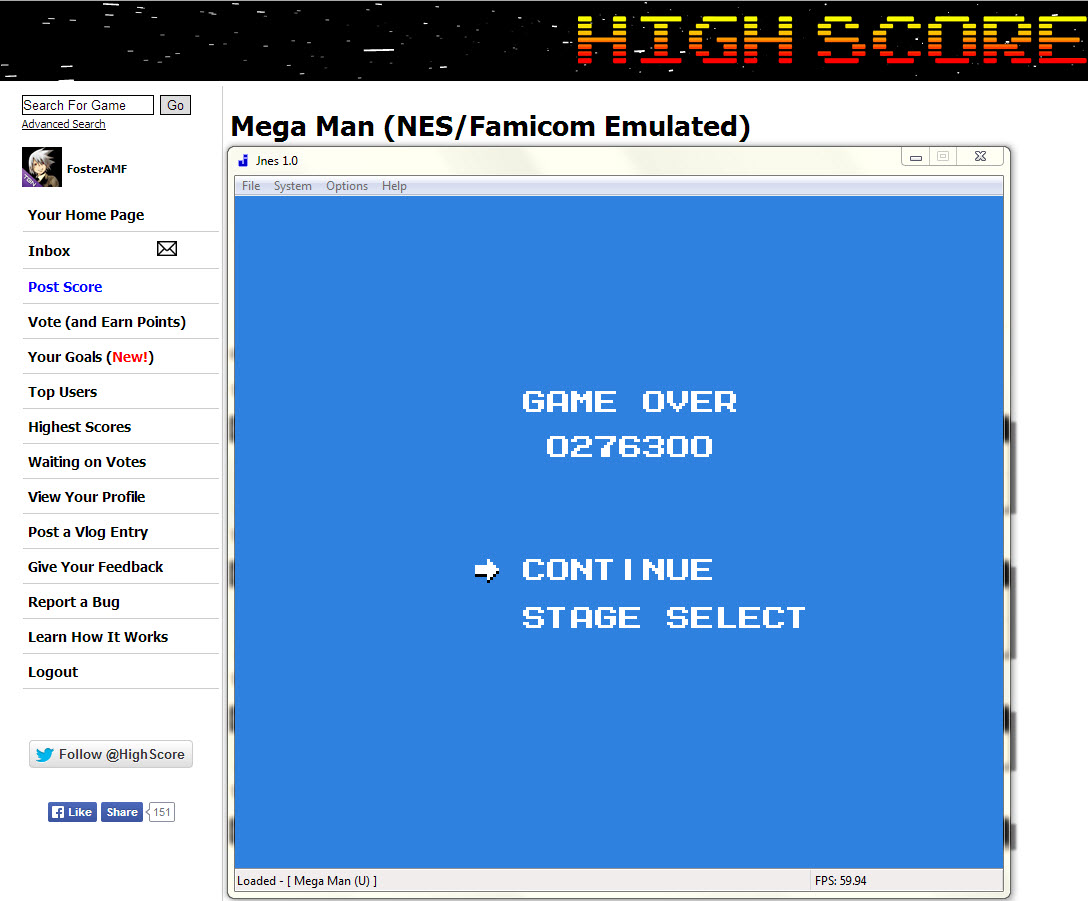
Task: Click the arrow cursor beside CONTINUE
Action: point(486,571)
